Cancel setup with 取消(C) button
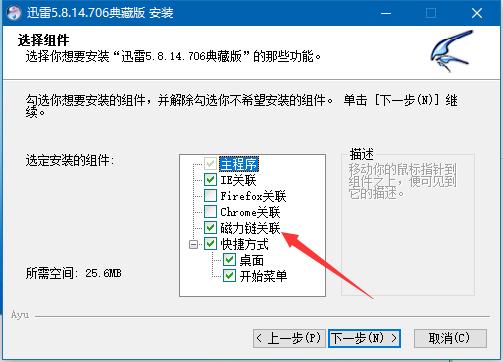The image size is (503, 362). 450,338
